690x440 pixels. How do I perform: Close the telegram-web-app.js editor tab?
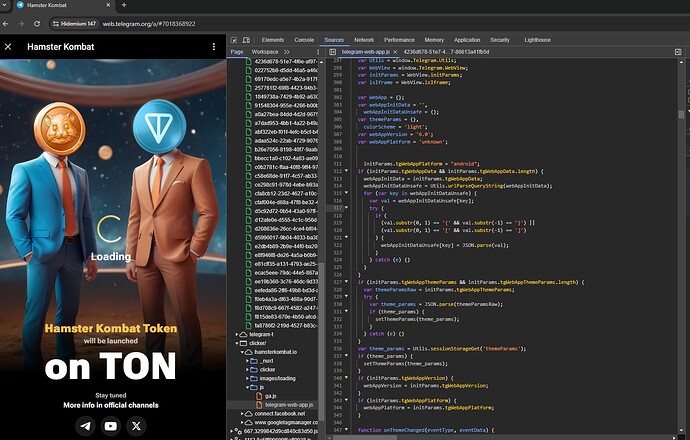coord(395,52)
